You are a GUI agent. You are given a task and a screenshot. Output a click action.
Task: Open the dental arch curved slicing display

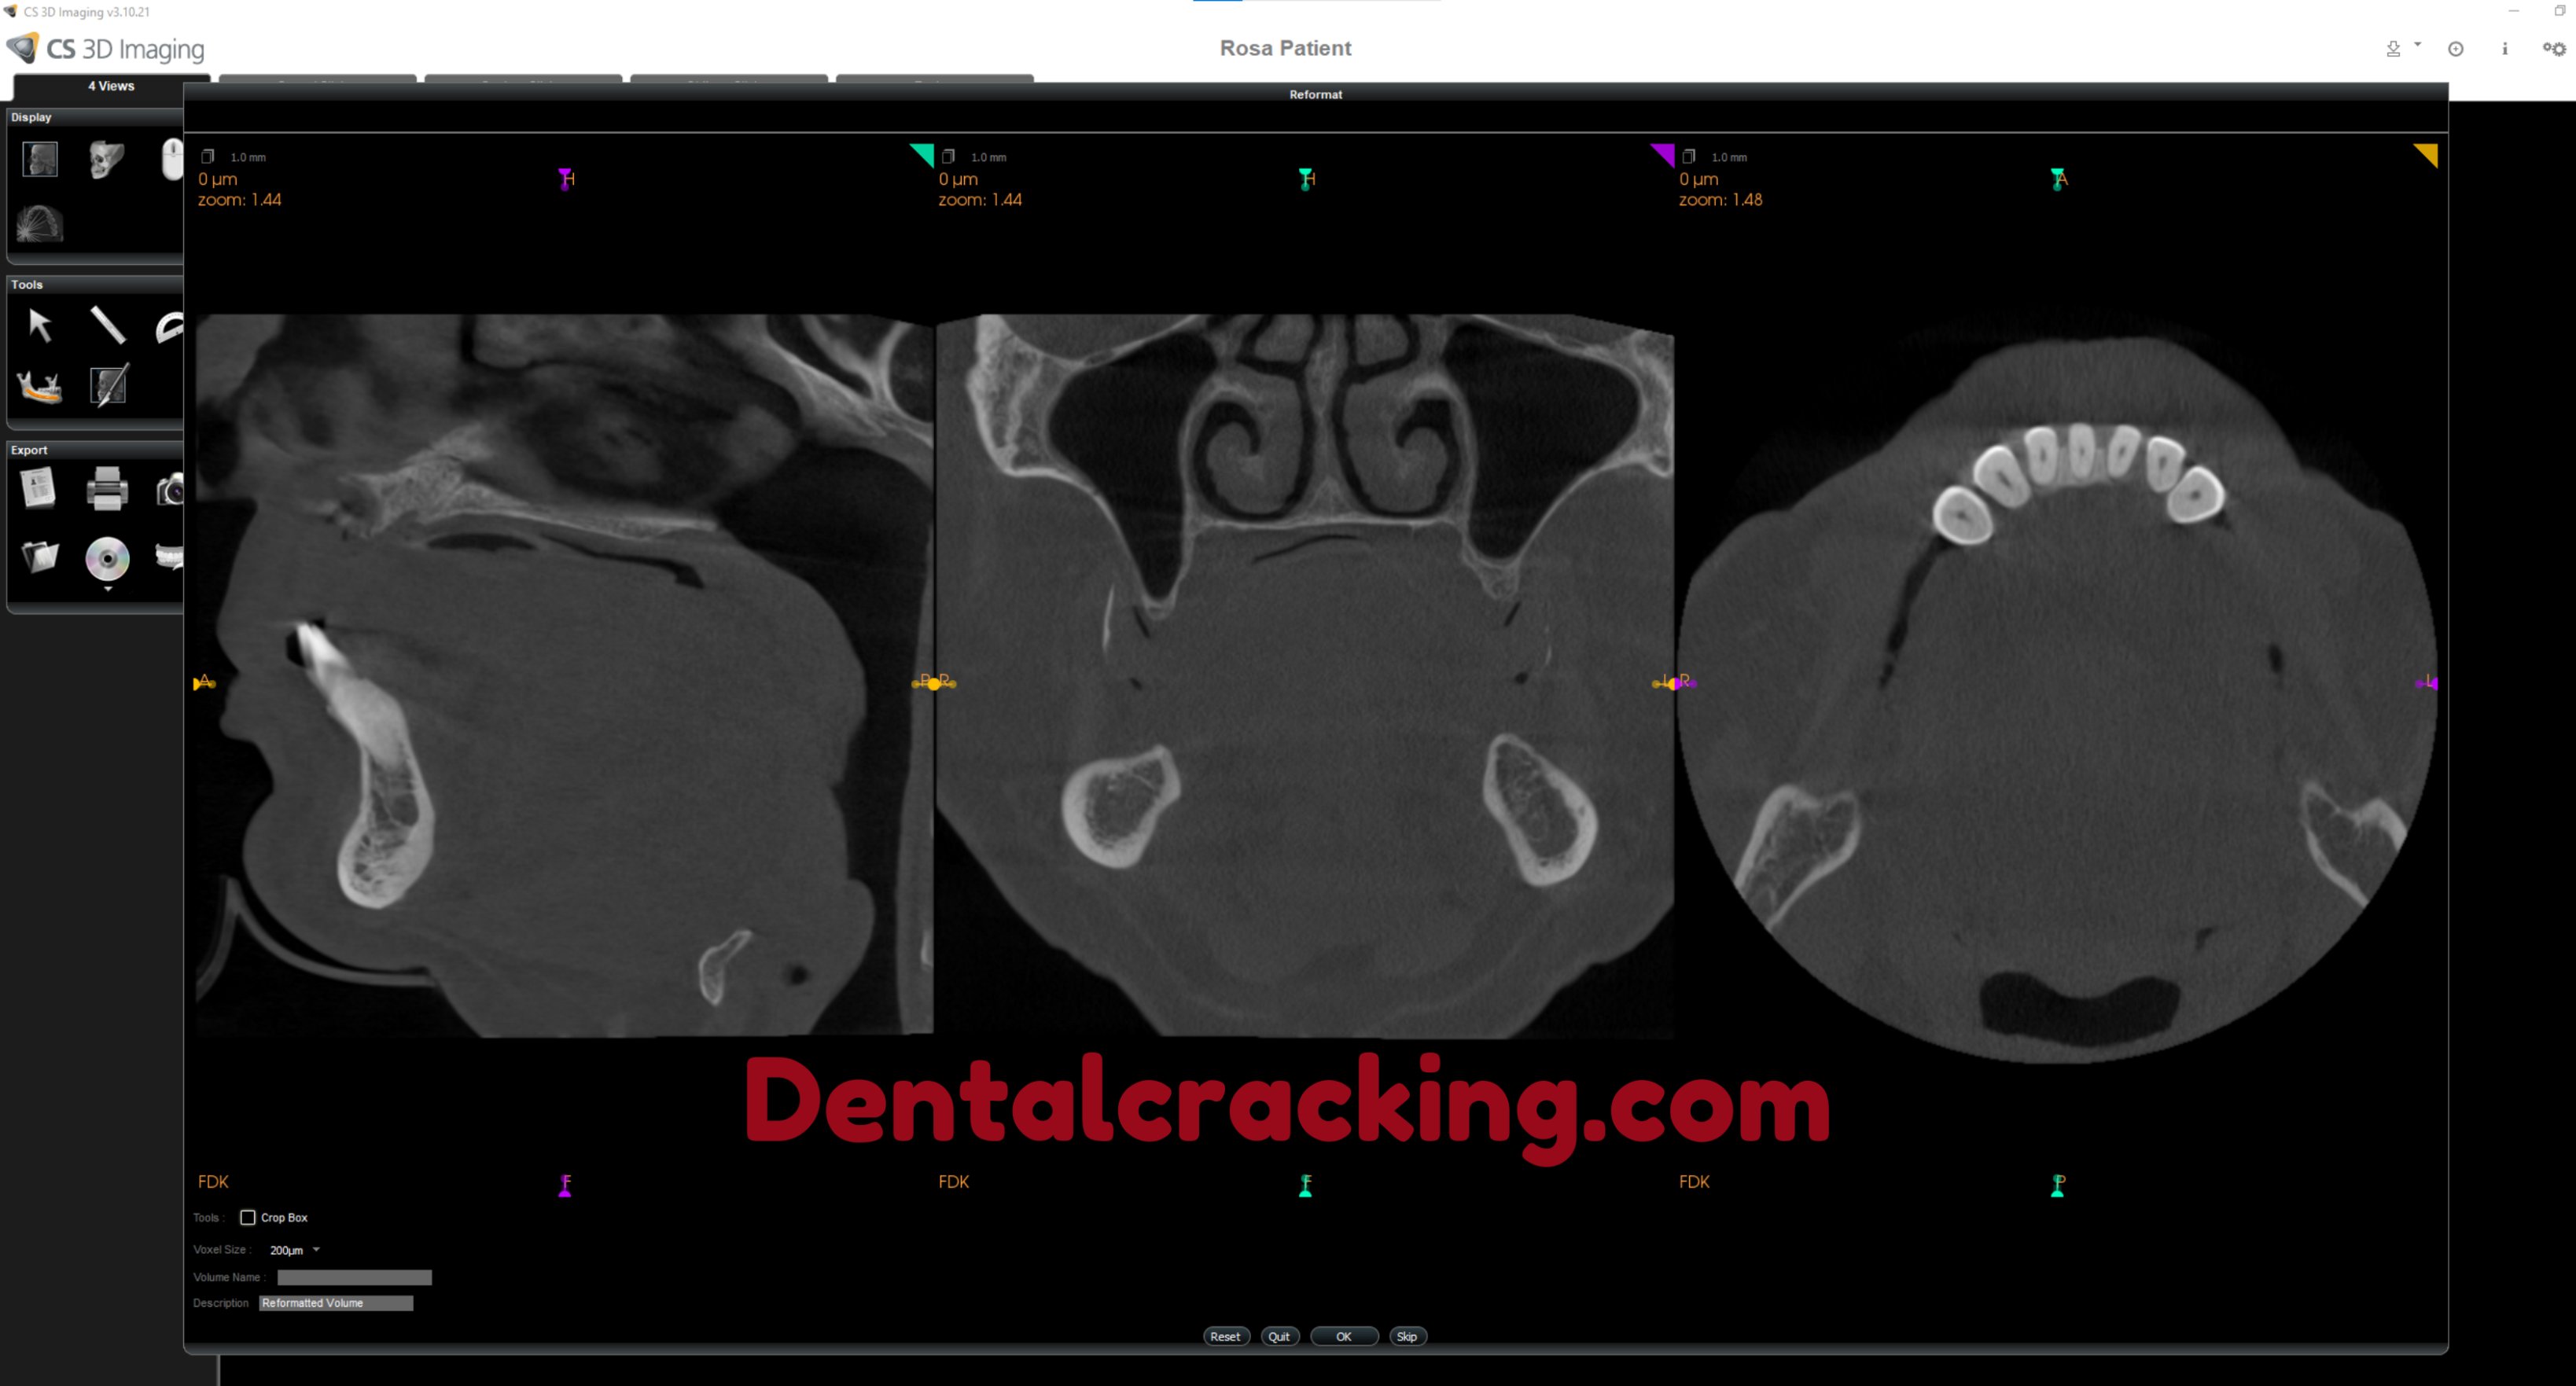click(40, 223)
